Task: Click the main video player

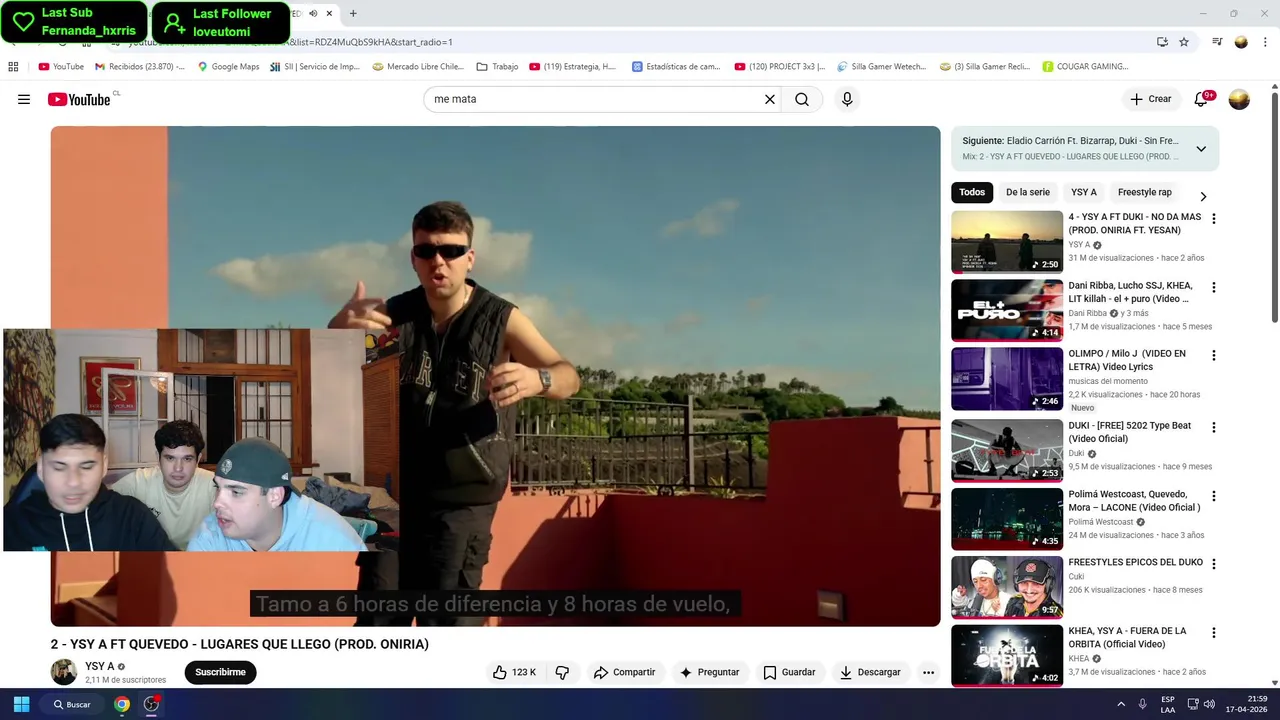Action: 495,376
